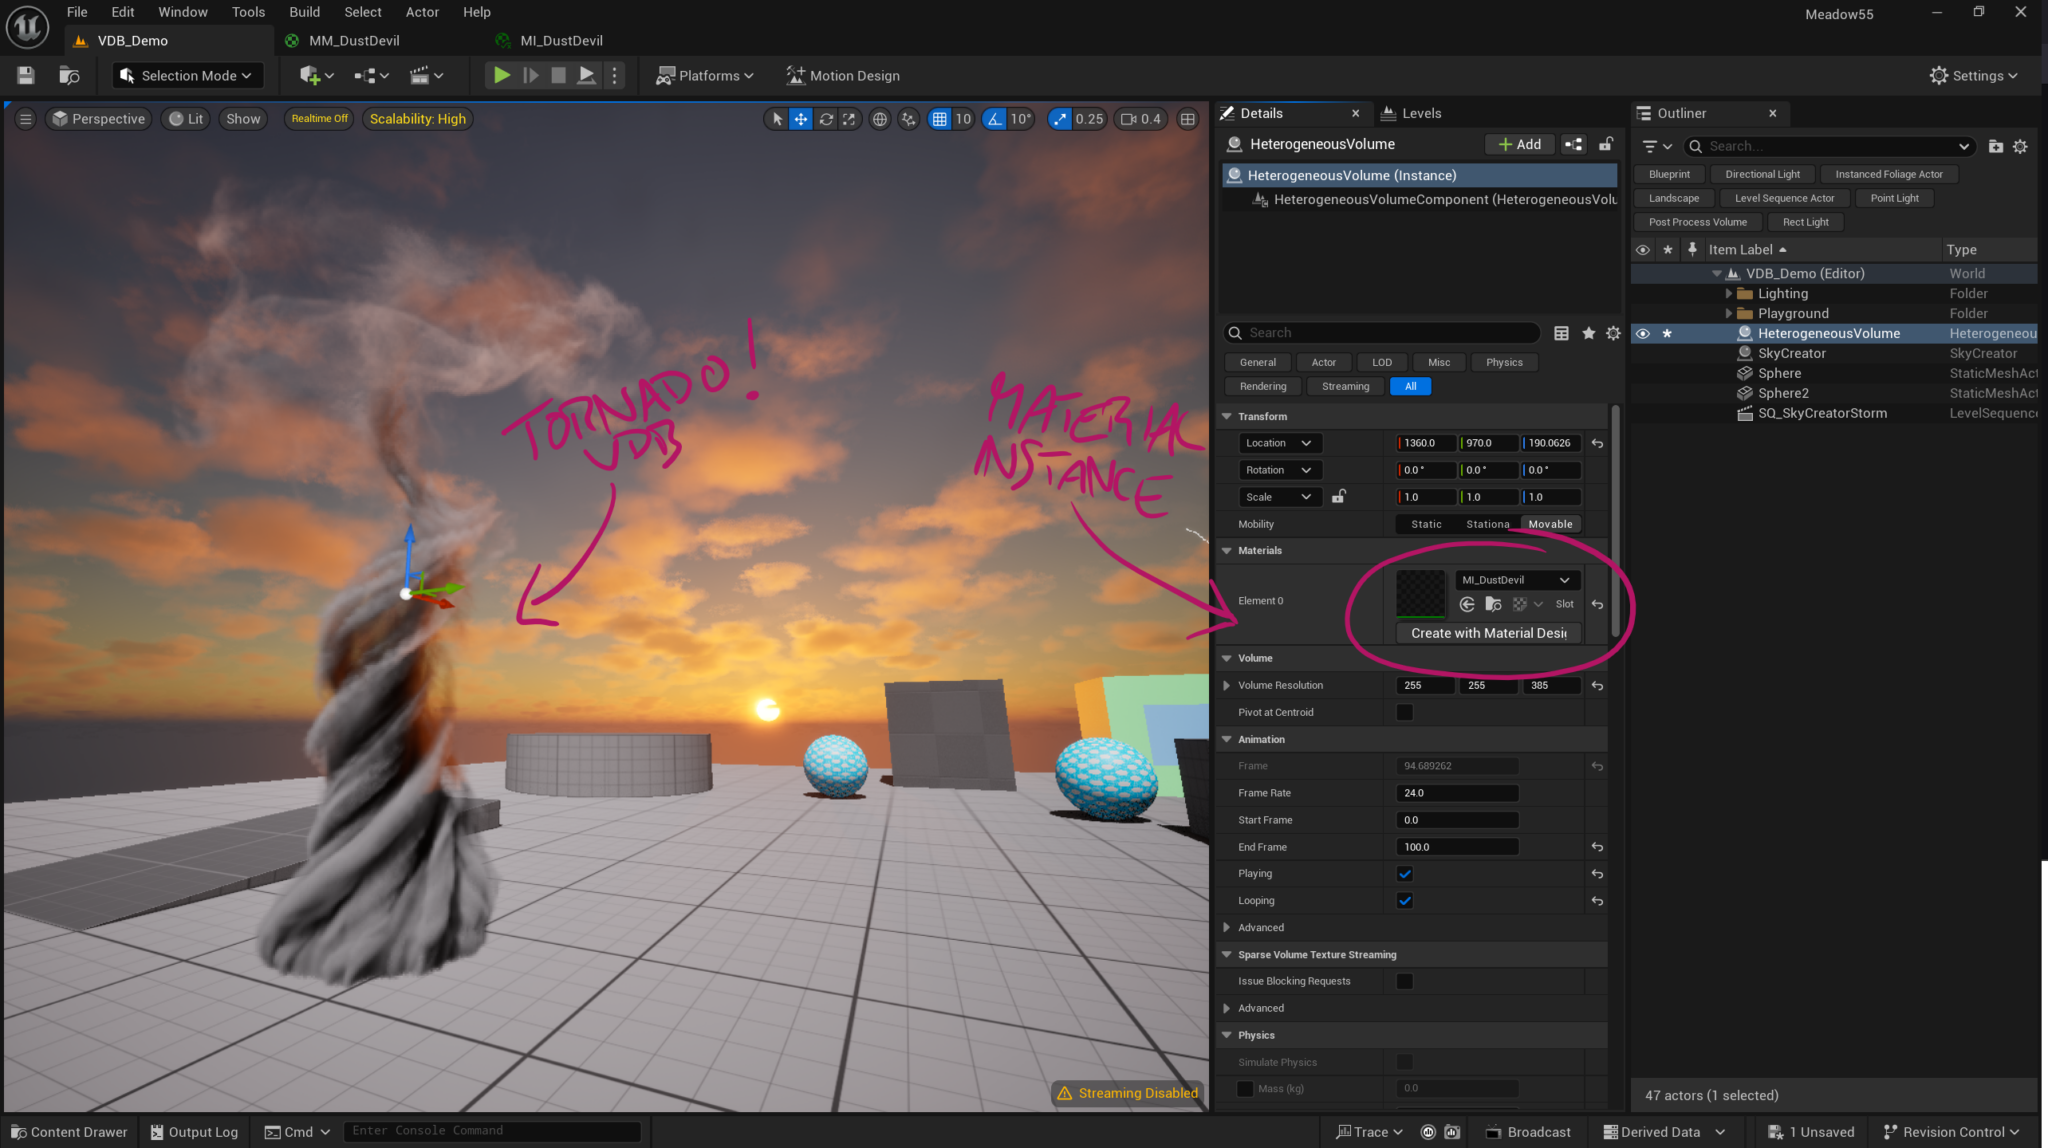The image size is (2048, 1148).
Task: Browse to MI_DustDevil in the Content Browser
Action: point(1492,604)
